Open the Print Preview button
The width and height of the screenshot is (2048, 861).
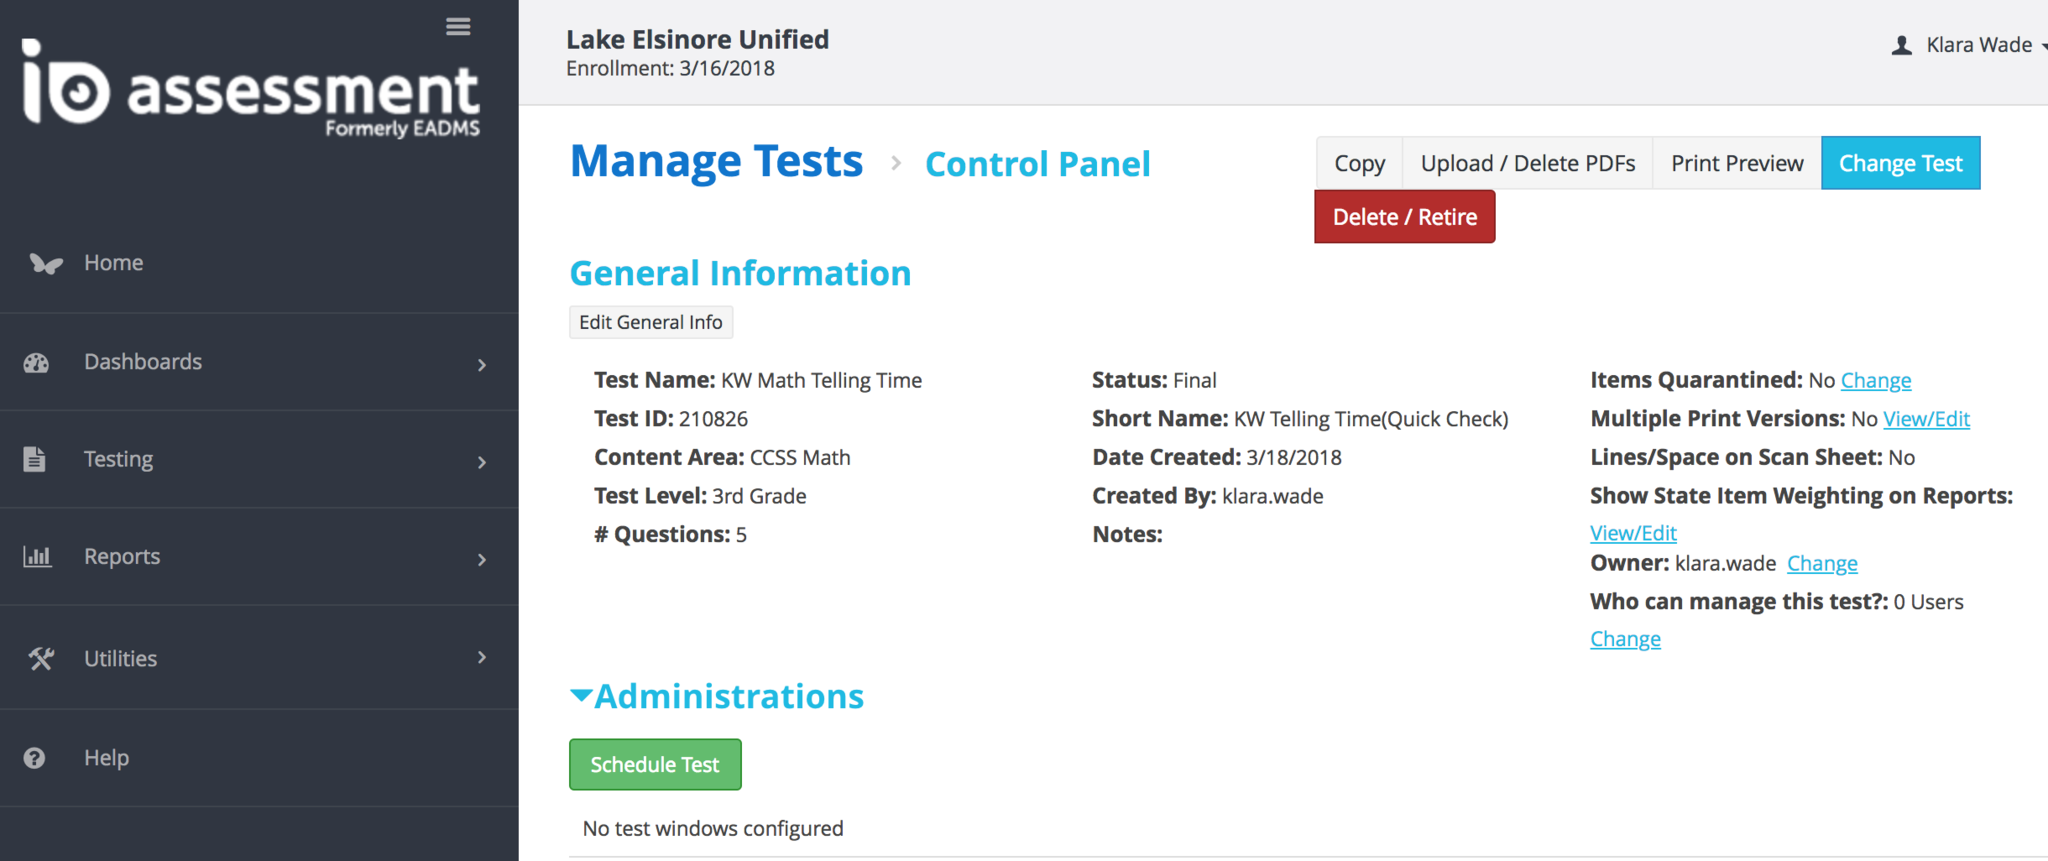(1737, 163)
